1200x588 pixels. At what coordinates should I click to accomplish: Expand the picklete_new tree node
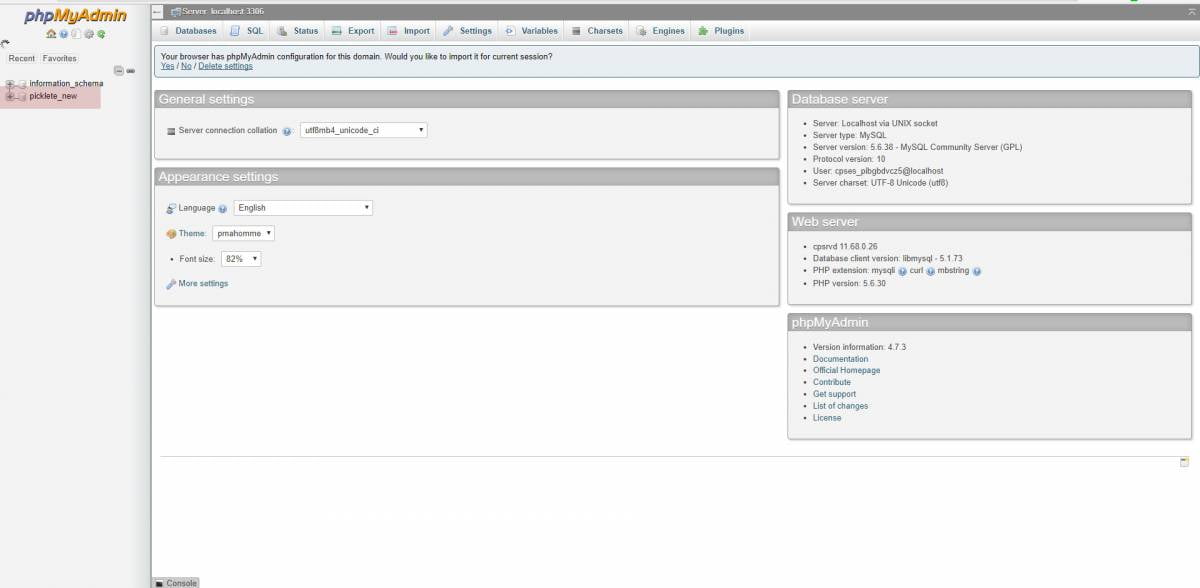coord(10,96)
